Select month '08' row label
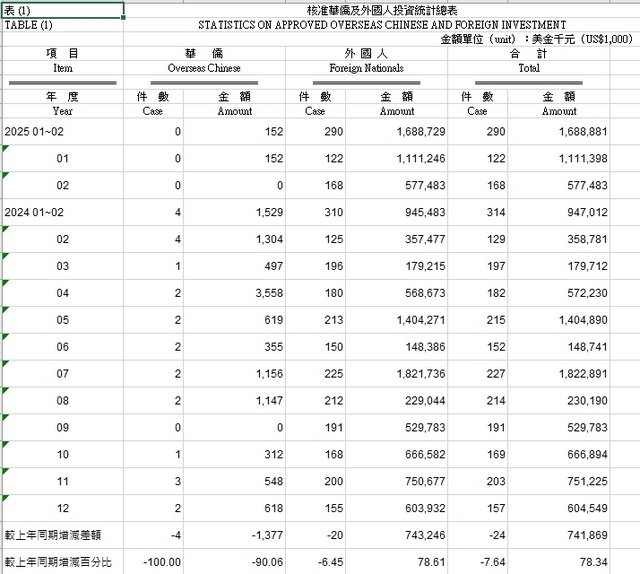 point(62,400)
